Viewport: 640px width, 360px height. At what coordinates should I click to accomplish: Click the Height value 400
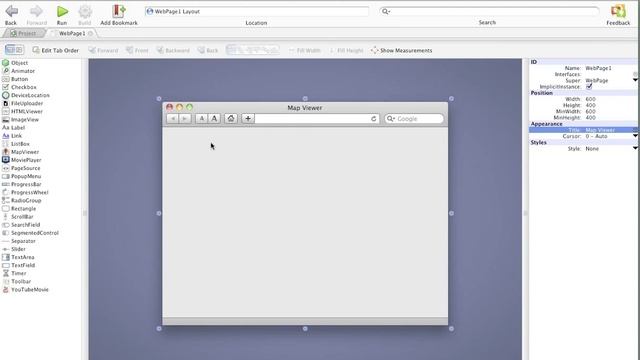click(x=591, y=105)
